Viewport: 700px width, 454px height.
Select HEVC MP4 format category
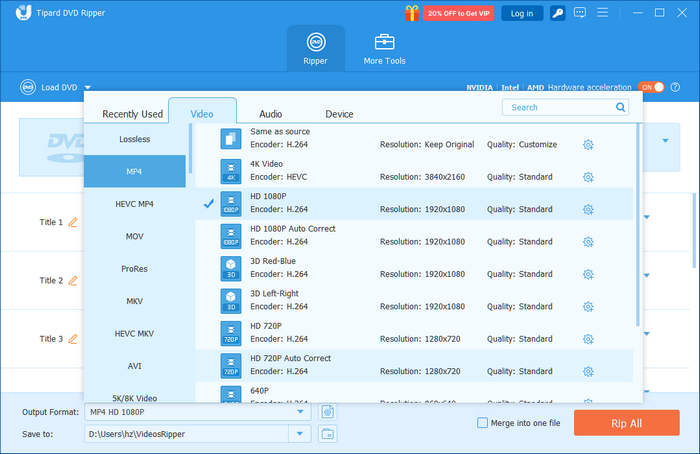[134, 204]
